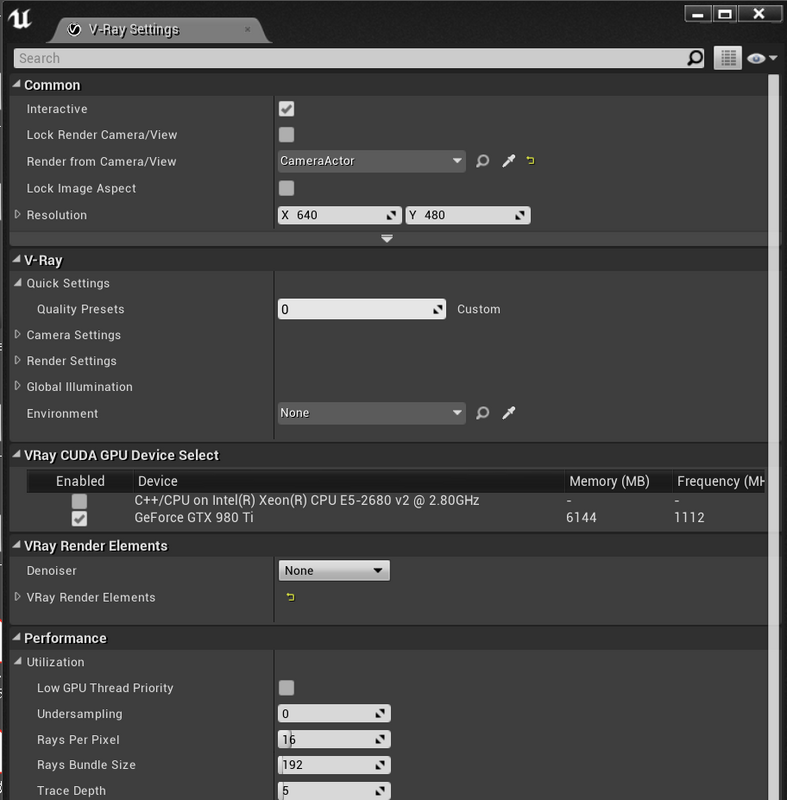Click the Rays Per Pixel slider field
787x800 pixels.
coord(334,739)
